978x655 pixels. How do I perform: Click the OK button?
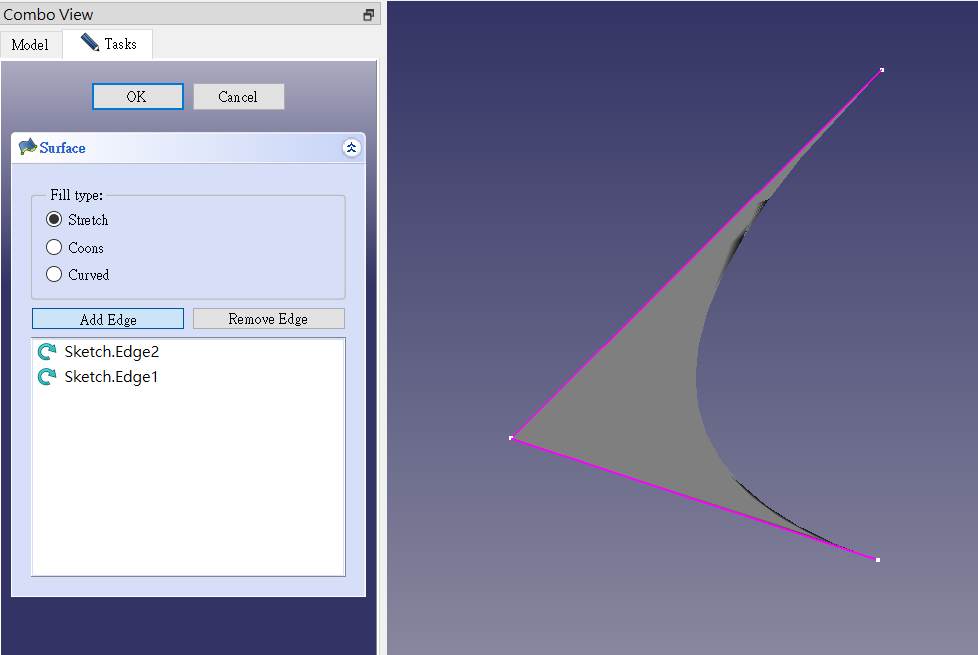138,97
